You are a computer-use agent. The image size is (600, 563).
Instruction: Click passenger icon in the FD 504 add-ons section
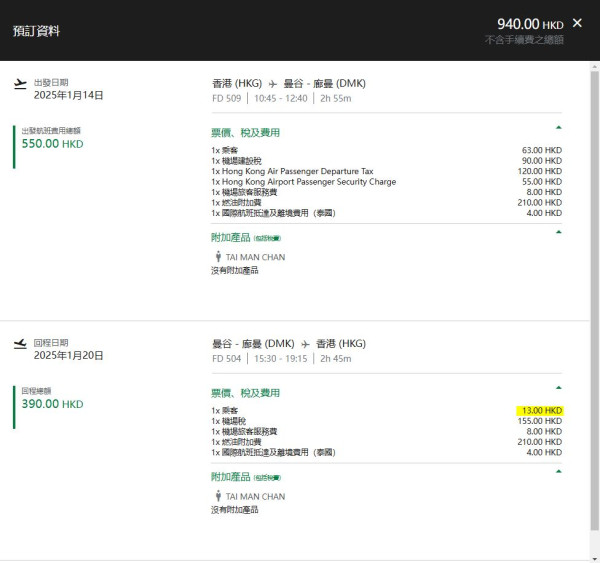pyautogui.click(x=218, y=497)
